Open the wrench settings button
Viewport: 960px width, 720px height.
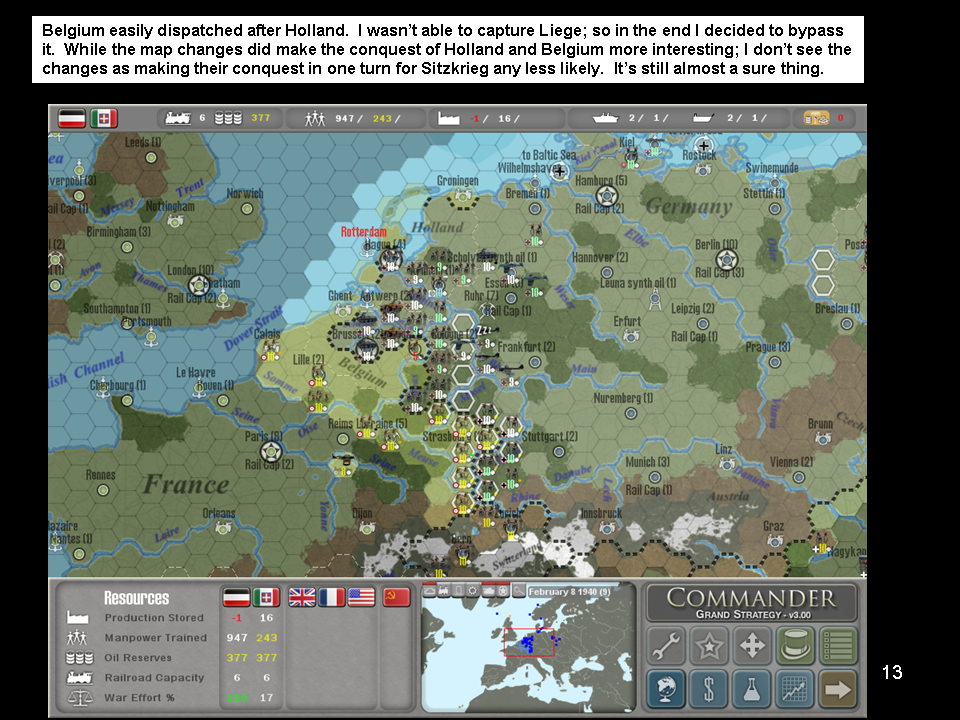[666, 647]
